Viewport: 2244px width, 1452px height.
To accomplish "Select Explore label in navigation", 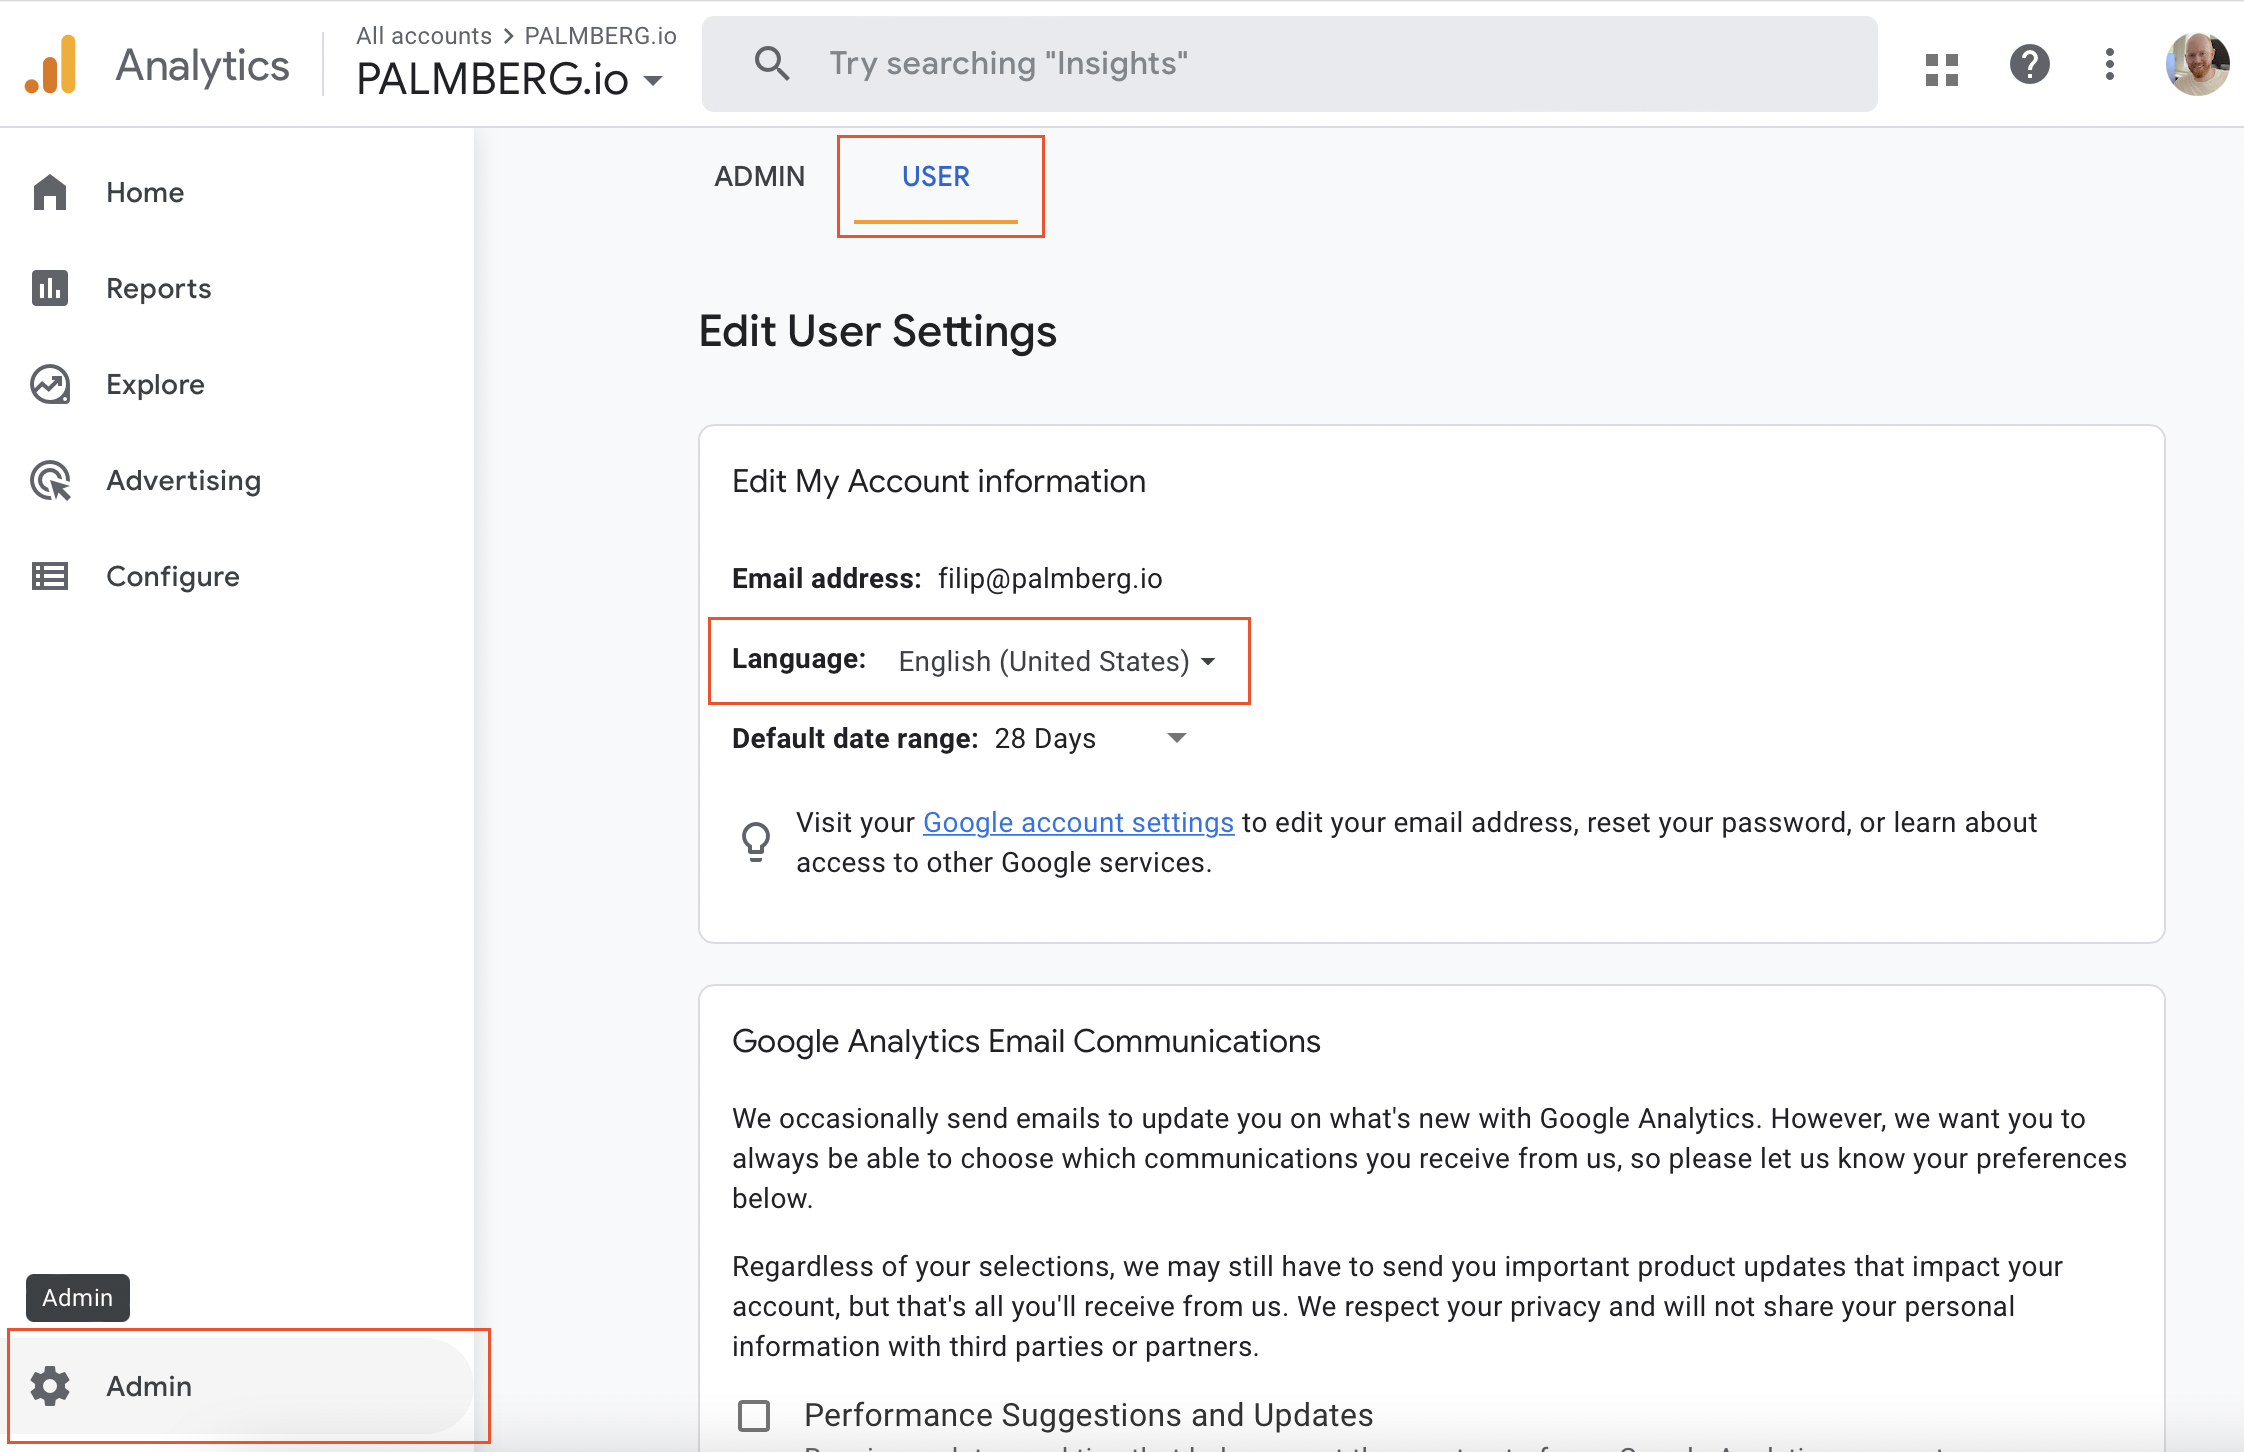I will pos(155,384).
